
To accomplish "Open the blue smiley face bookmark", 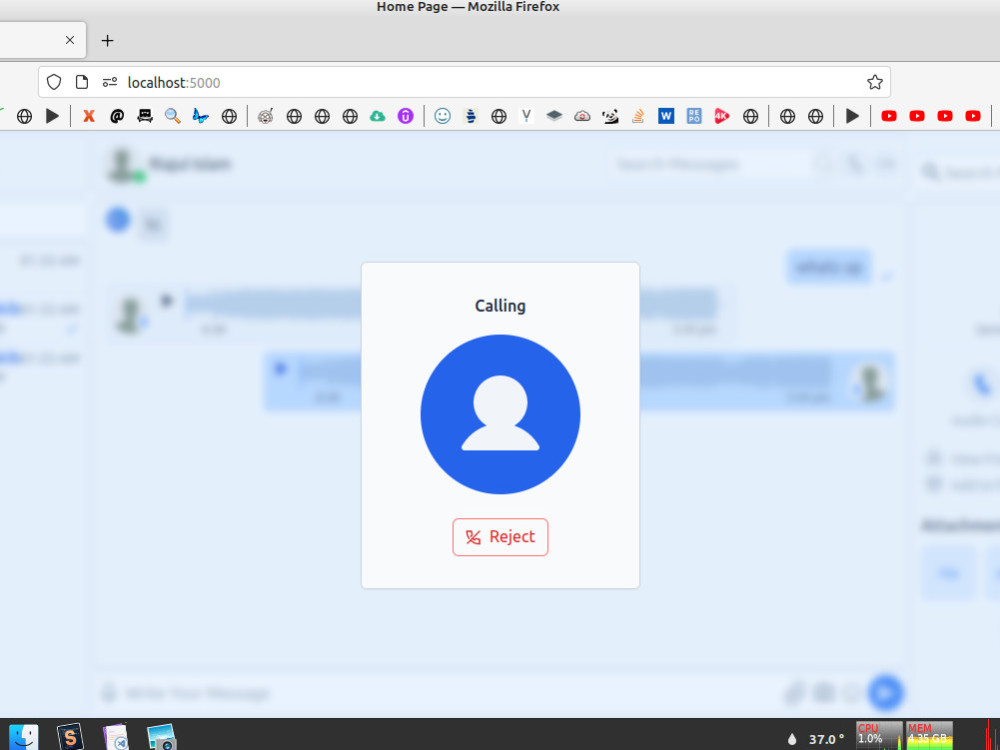I will tap(443, 116).
